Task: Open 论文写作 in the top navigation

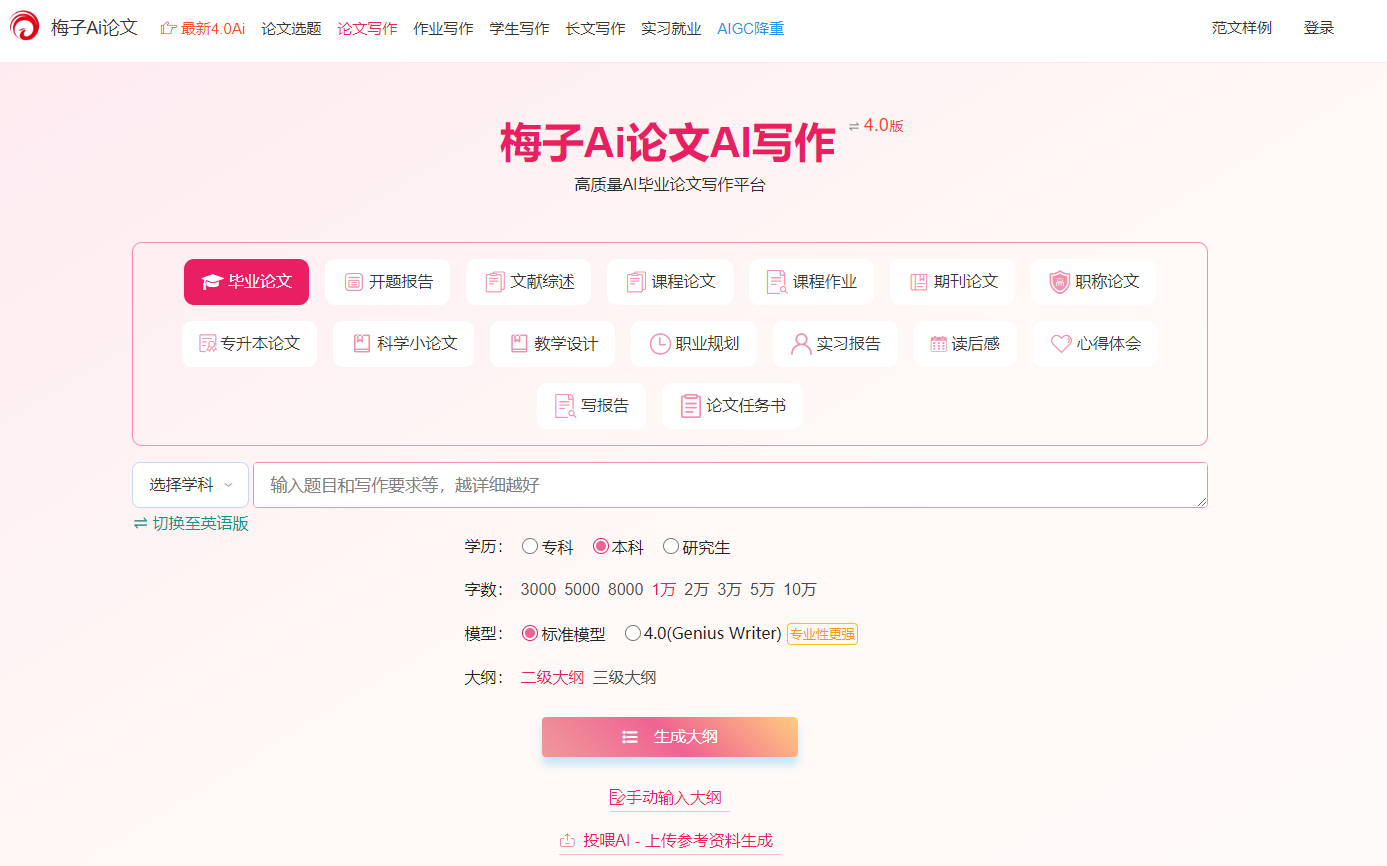Action: [367, 28]
